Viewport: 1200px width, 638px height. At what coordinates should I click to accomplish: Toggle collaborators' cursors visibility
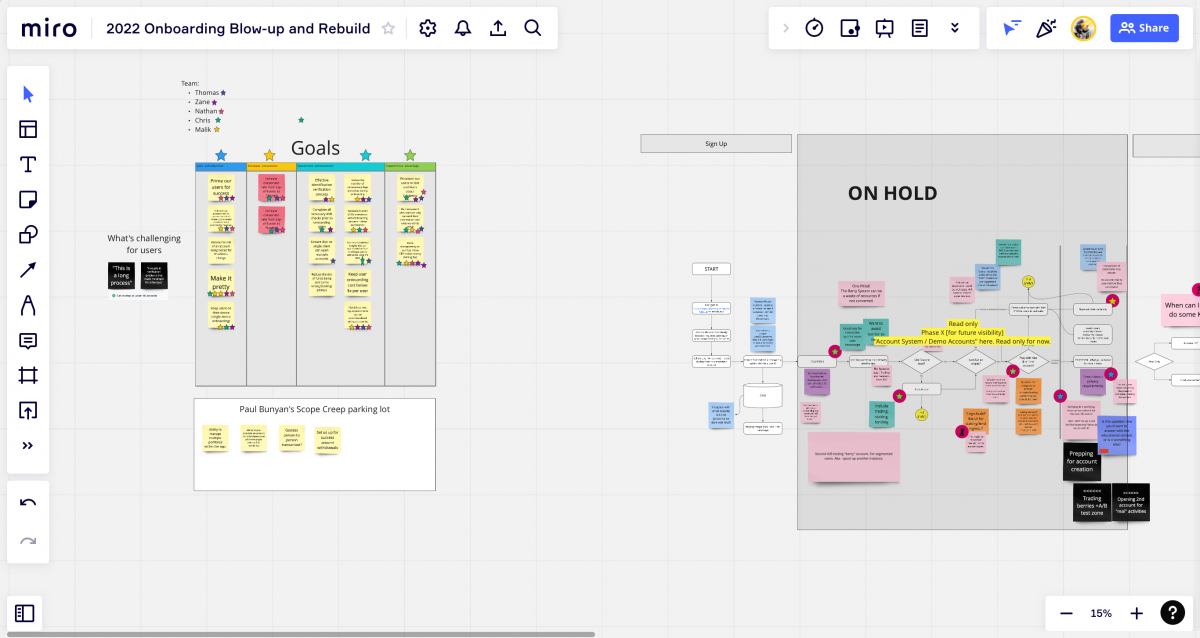tap(1012, 28)
